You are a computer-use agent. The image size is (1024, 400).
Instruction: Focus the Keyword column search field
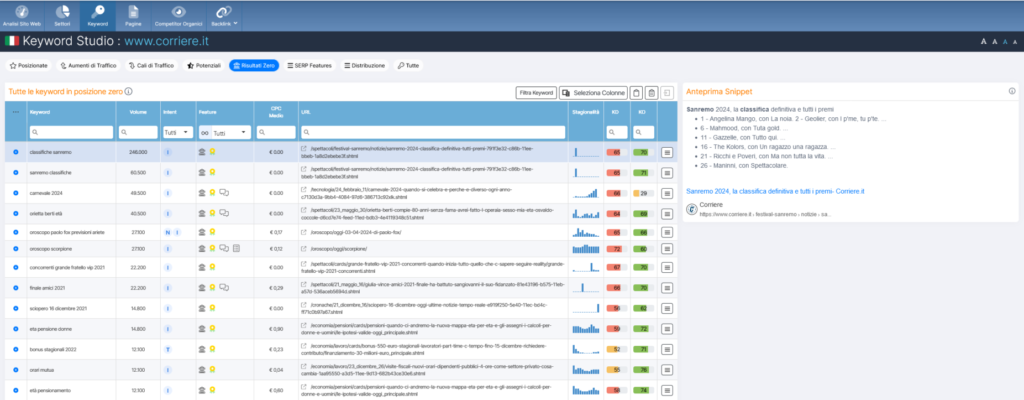coord(71,132)
